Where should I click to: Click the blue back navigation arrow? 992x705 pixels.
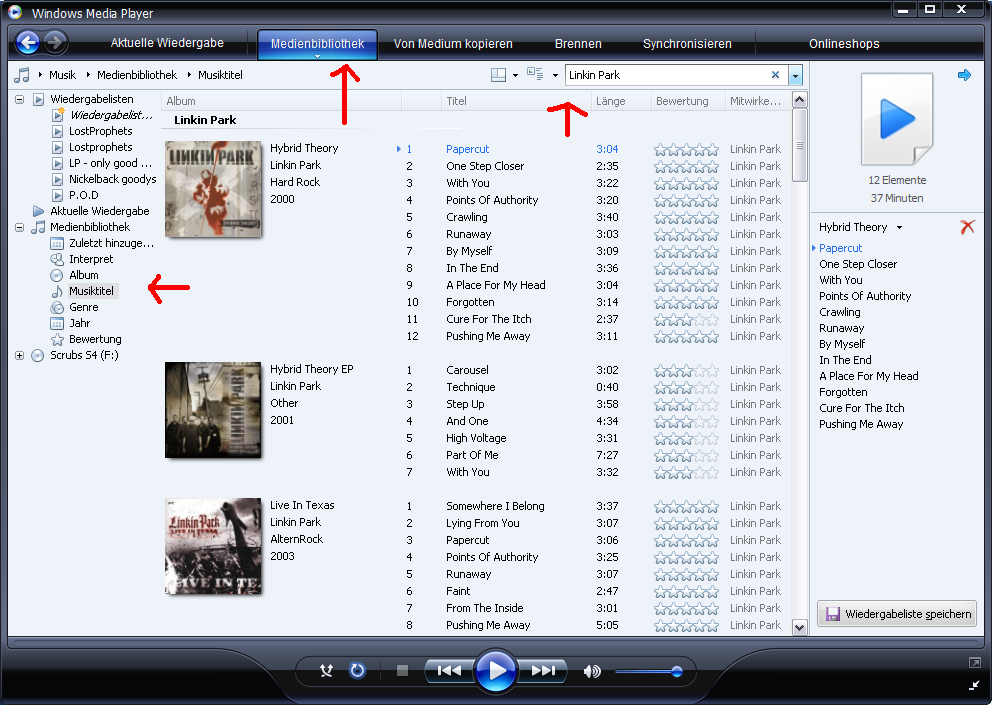[x=27, y=43]
